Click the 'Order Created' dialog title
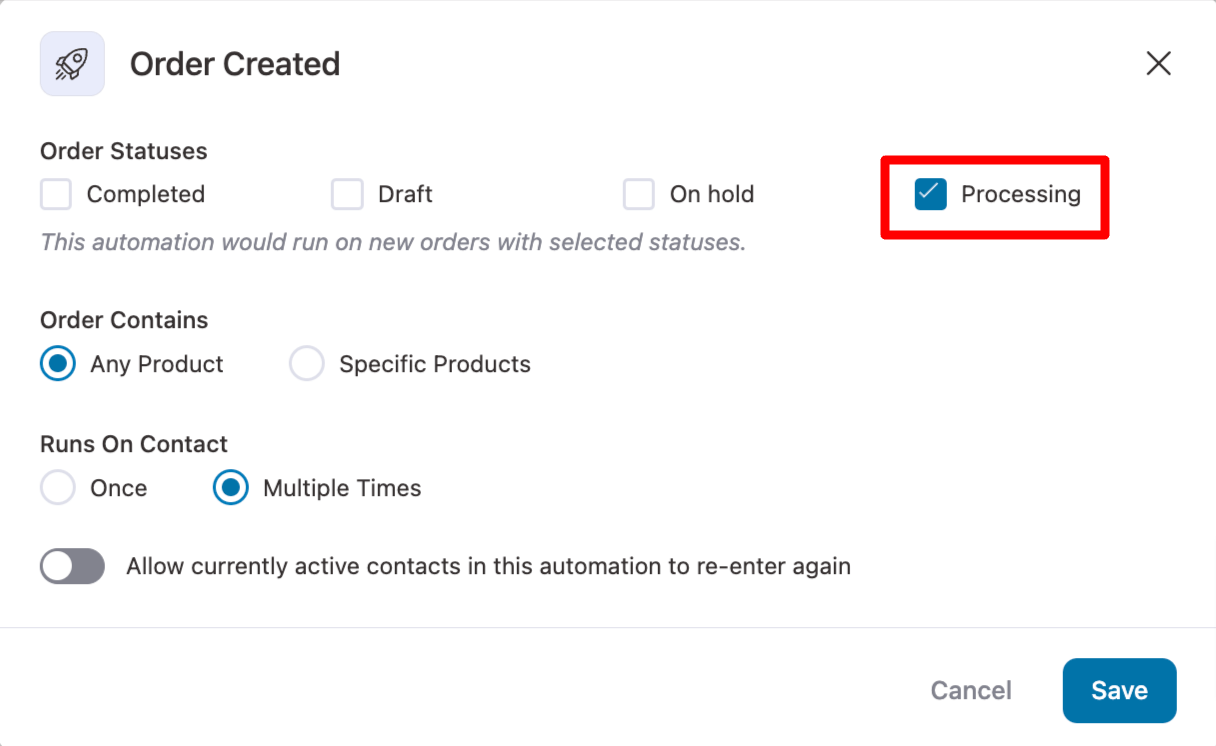Image resolution: width=1216 pixels, height=746 pixels. click(x=235, y=64)
